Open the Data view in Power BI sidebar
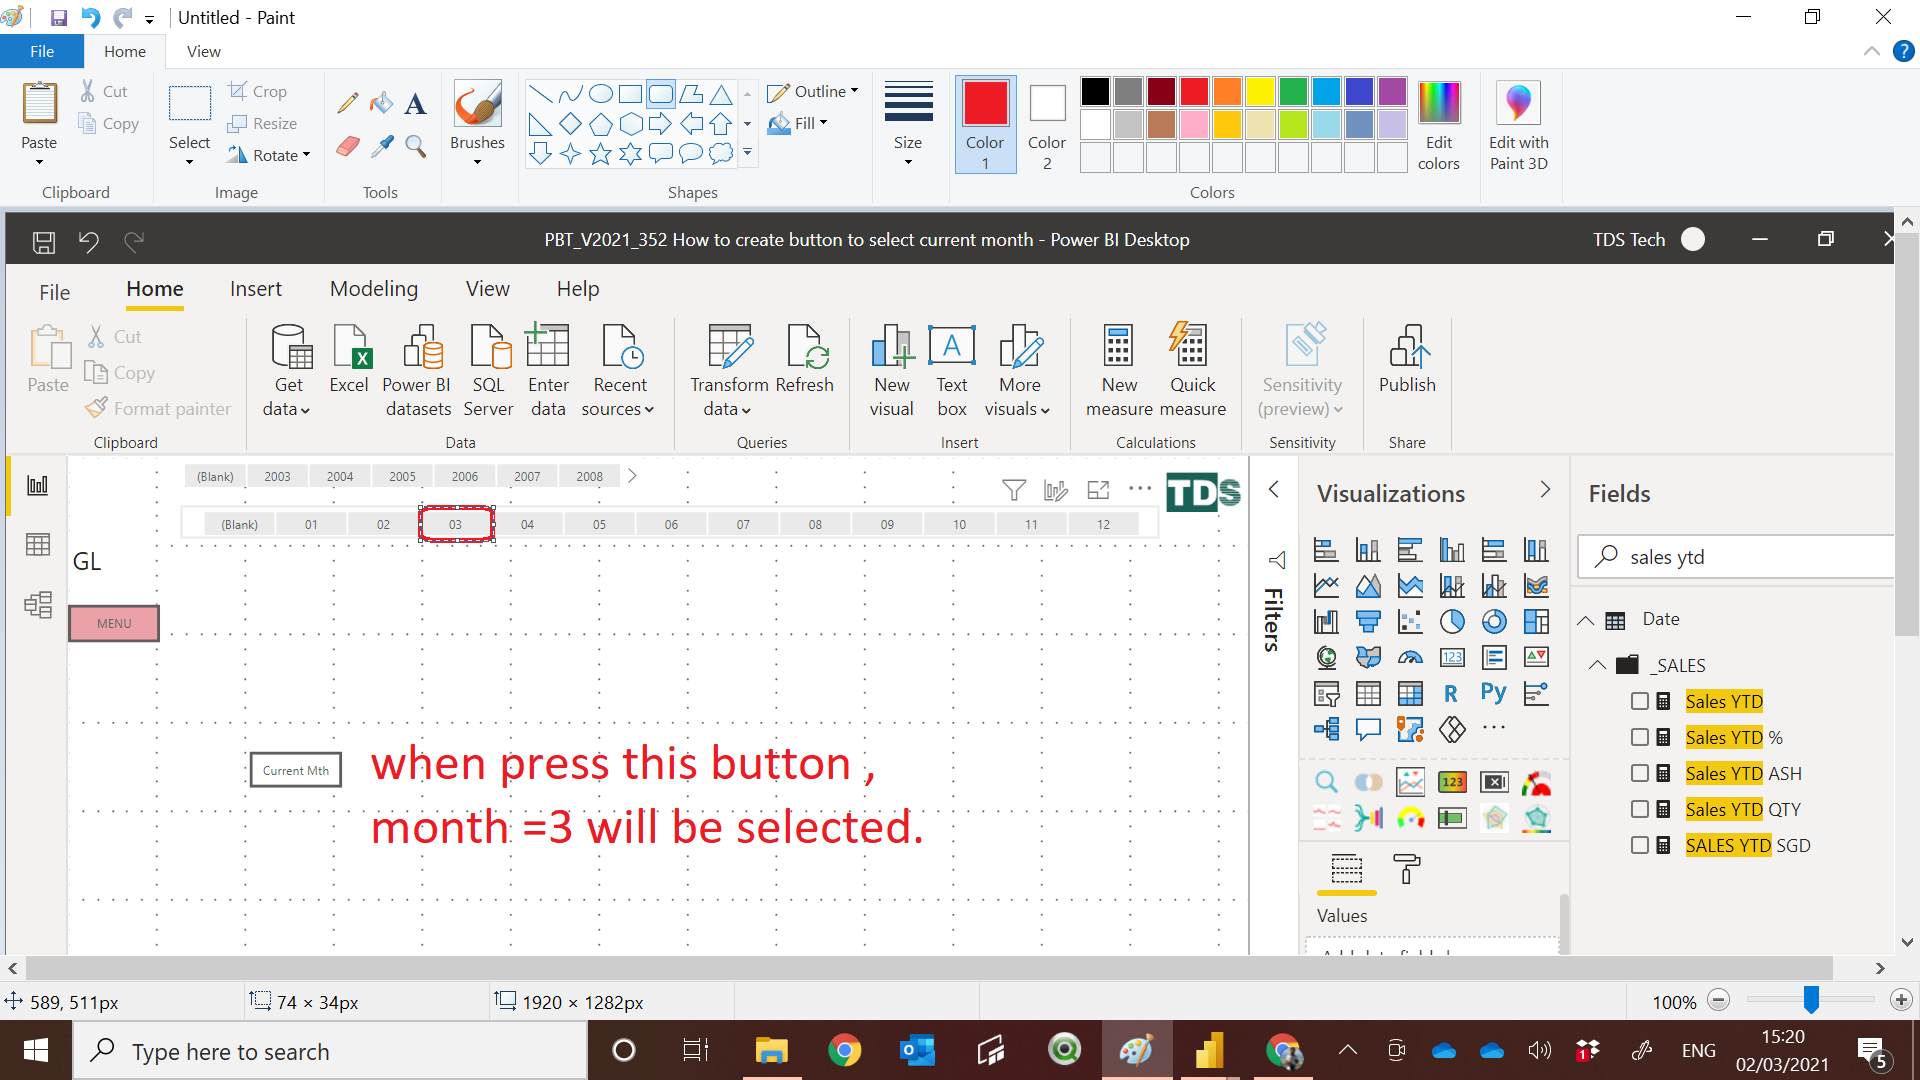 click(37, 544)
